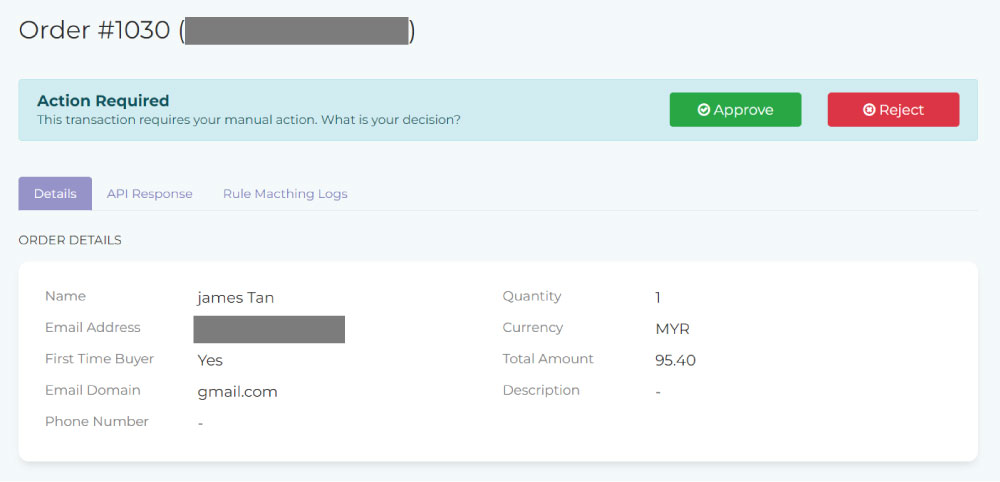This screenshot has height=482, width=1000.
Task: Select the buyer name james Tan
Action: click(236, 297)
